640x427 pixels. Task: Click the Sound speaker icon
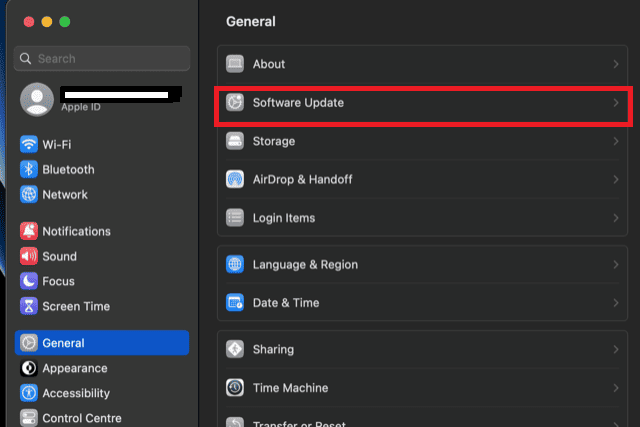click(x=29, y=256)
